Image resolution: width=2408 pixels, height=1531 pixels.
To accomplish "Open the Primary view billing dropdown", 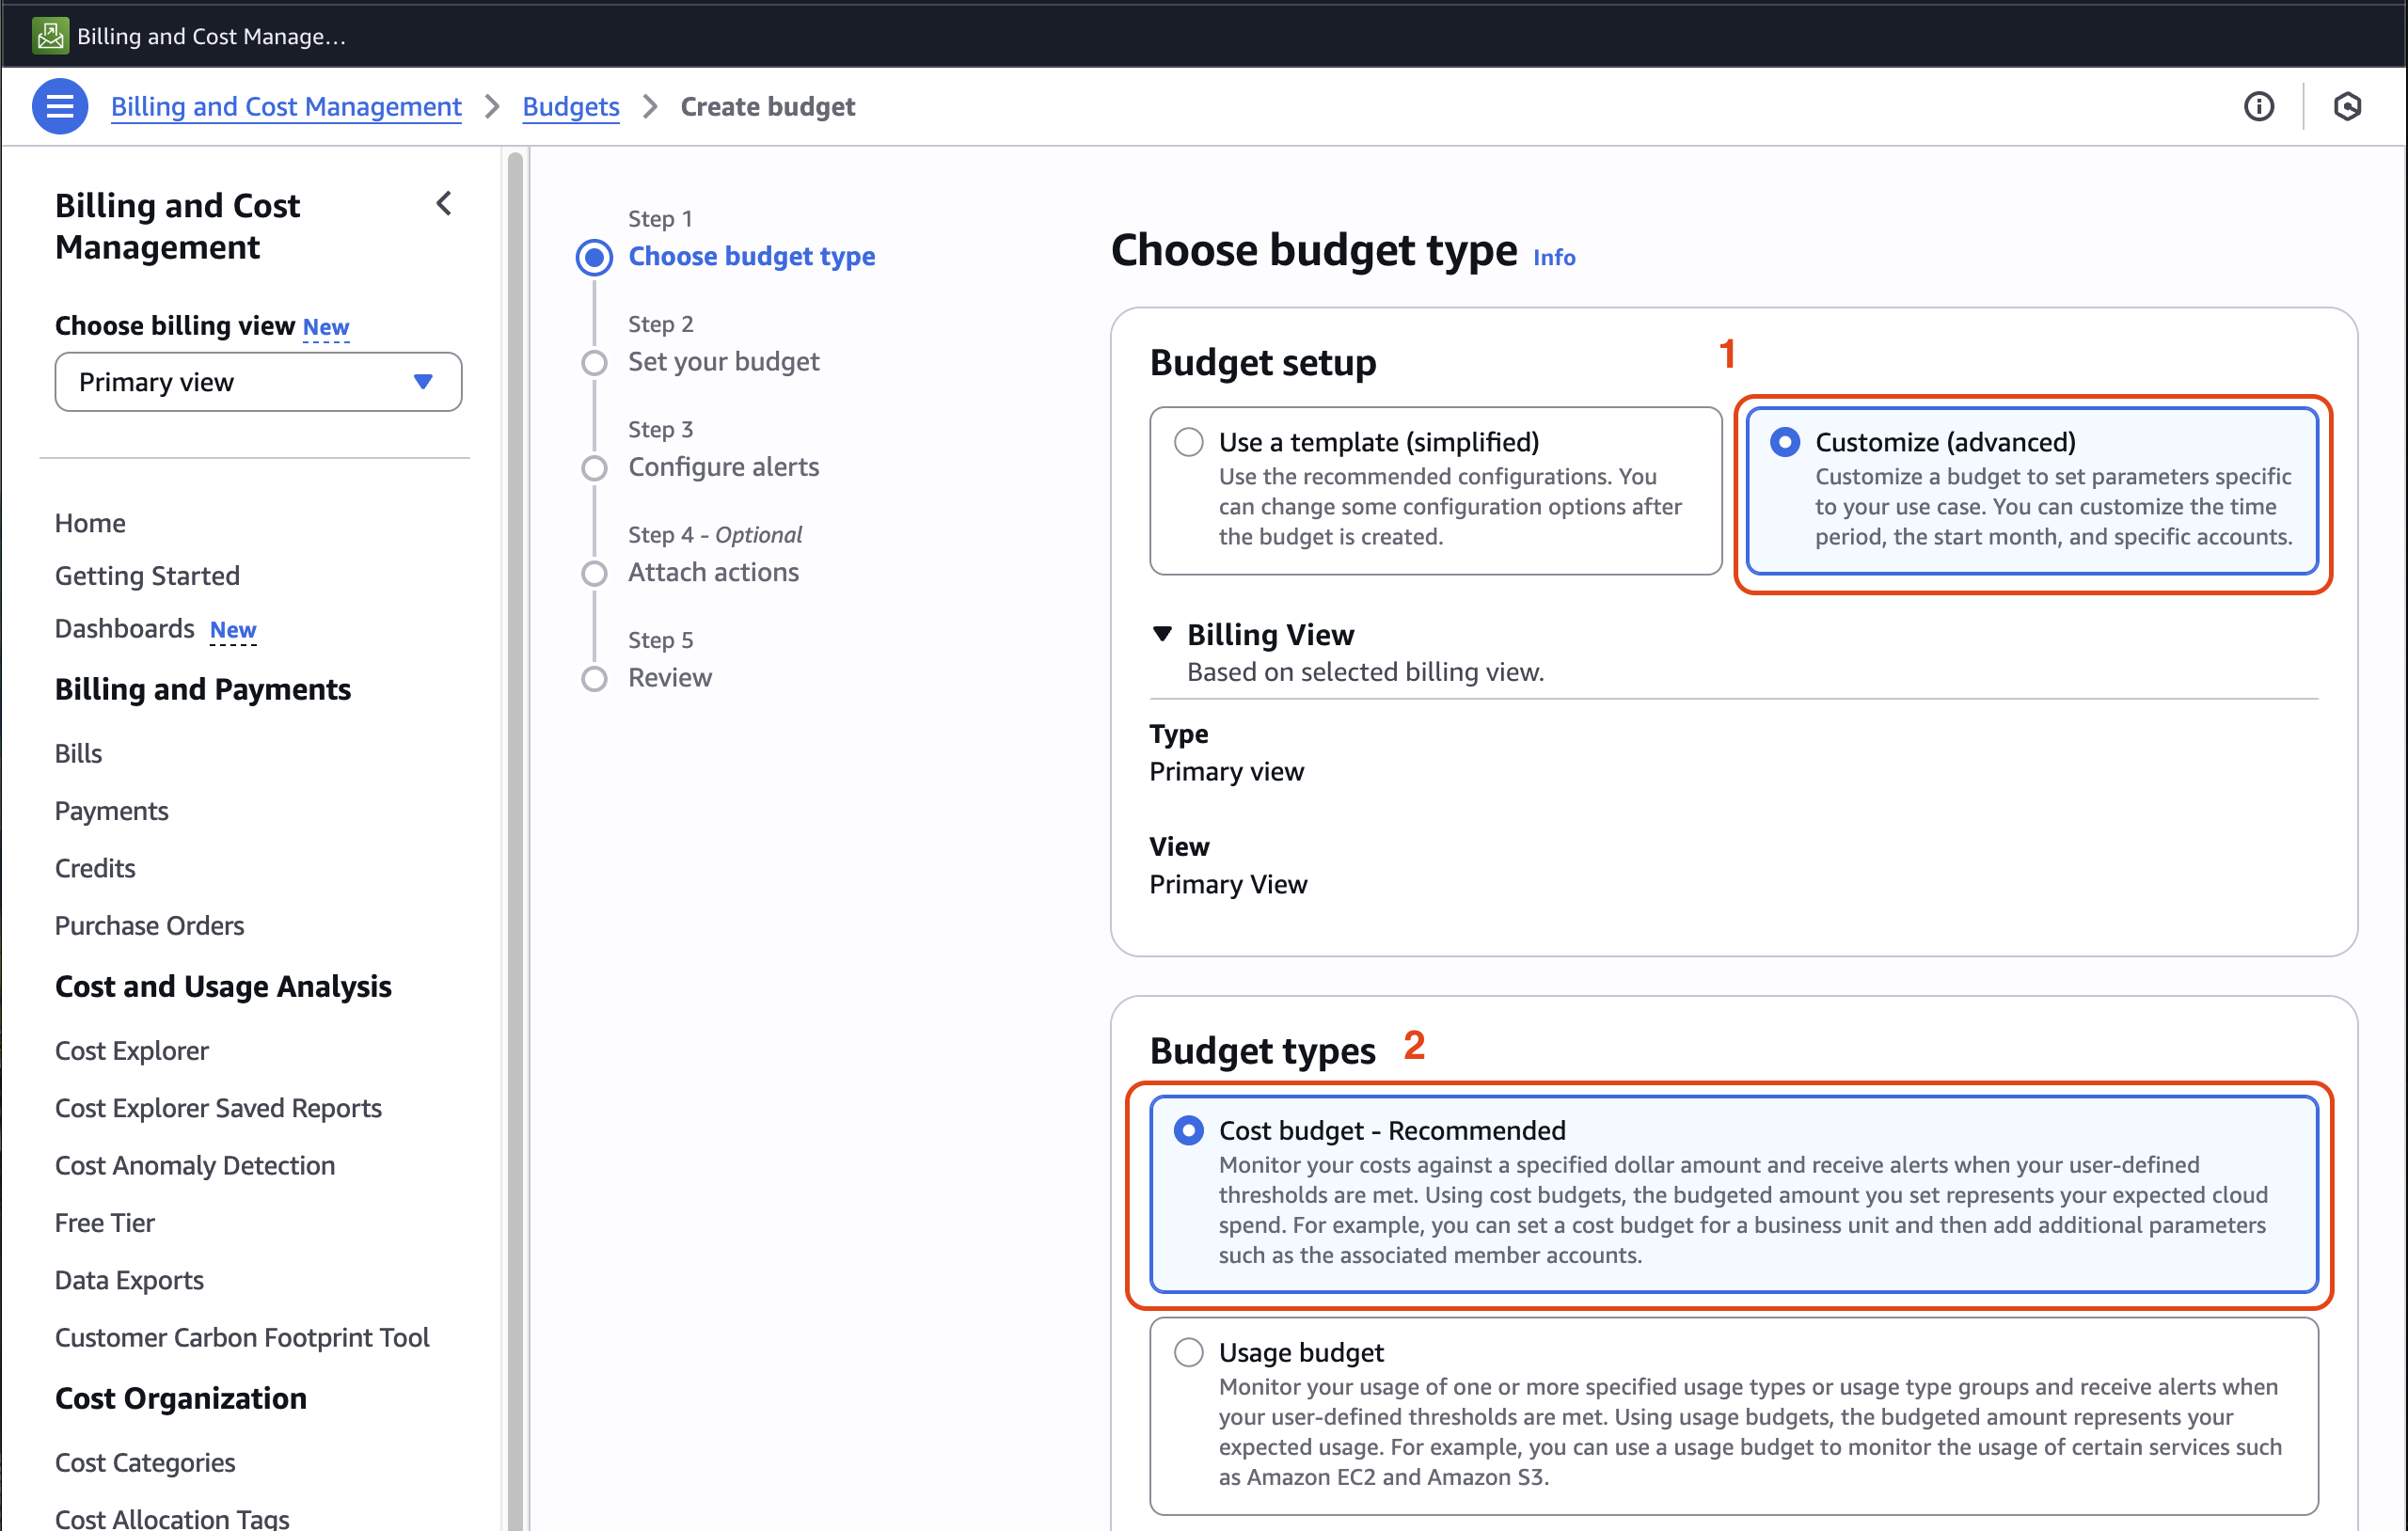I will click(x=258, y=382).
